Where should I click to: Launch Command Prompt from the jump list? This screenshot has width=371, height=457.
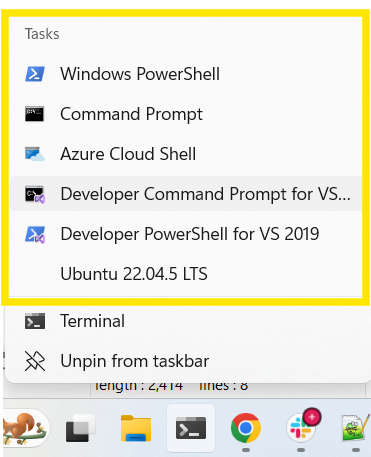point(186,114)
